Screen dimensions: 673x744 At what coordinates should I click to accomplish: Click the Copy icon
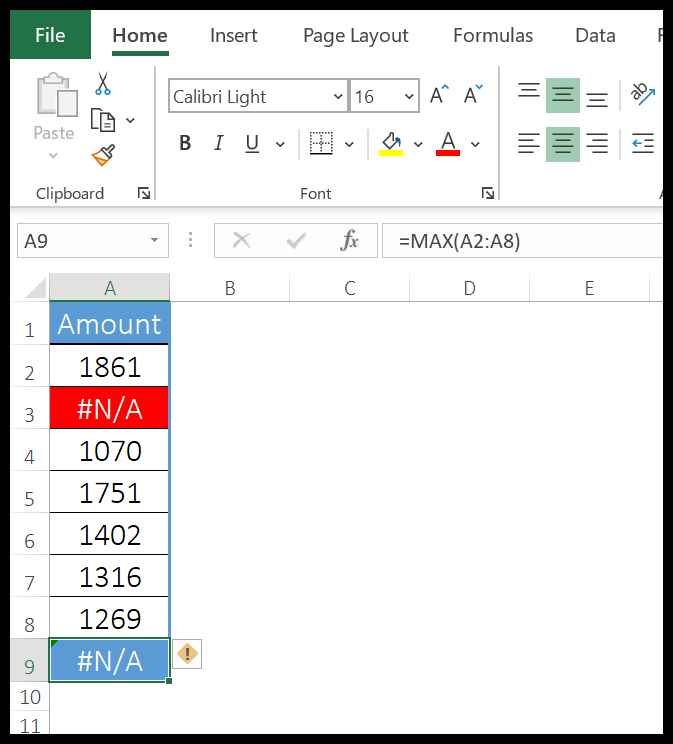tap(103, 120)
